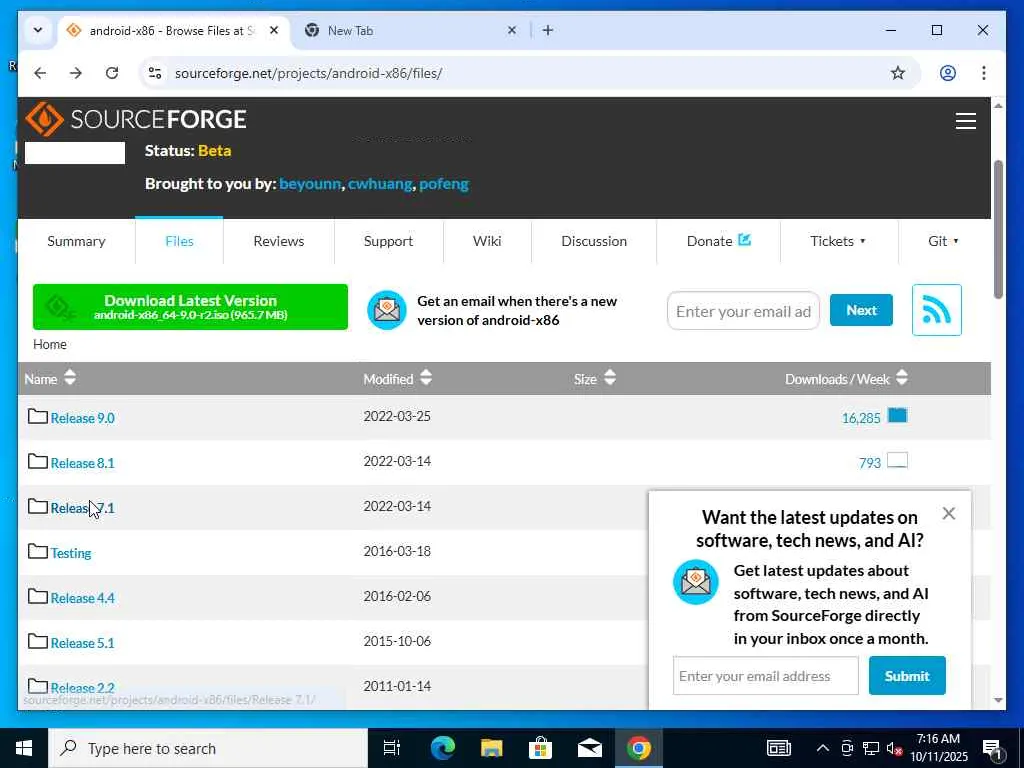This screenshot has width=1024, height=768.
Task: Click the page vertical scrollbar thumb
Action: click(998, 229)
